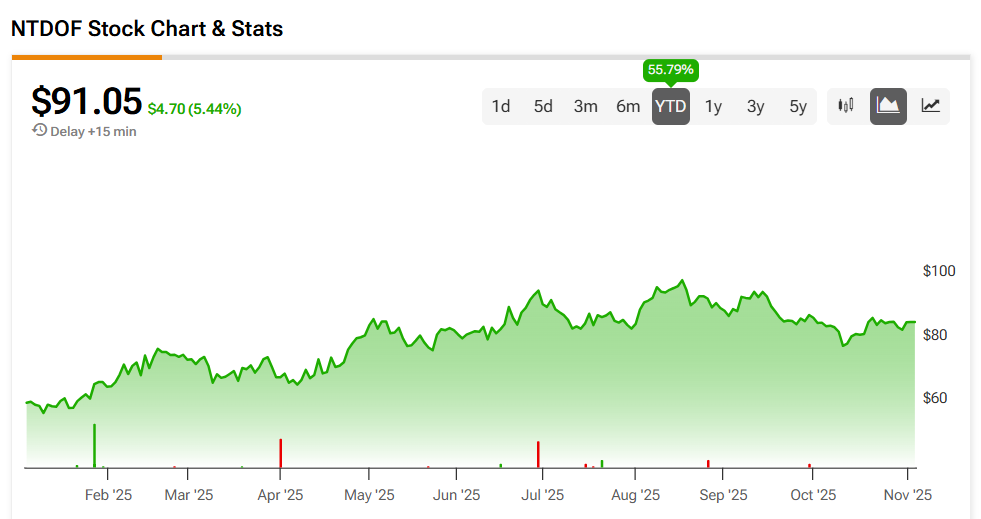Viewport: 981px width, 519px height.
Task: Change chart range to 3y
Action: pos(755,106)
